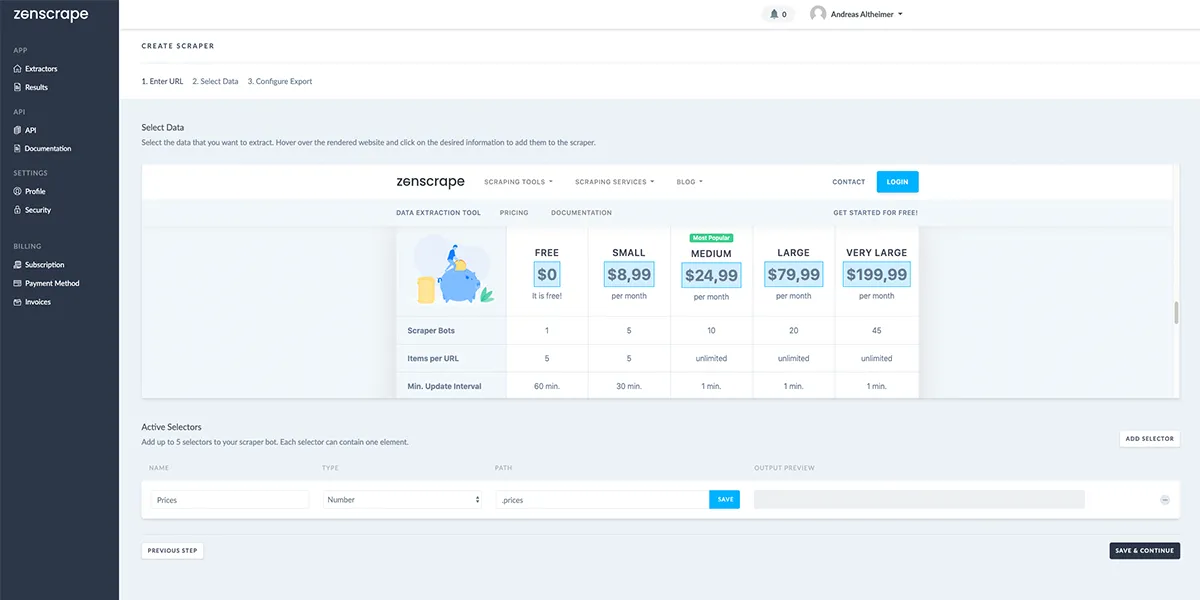
Task: Click the Documentation sidebar icon
Action: coord(17,148)
